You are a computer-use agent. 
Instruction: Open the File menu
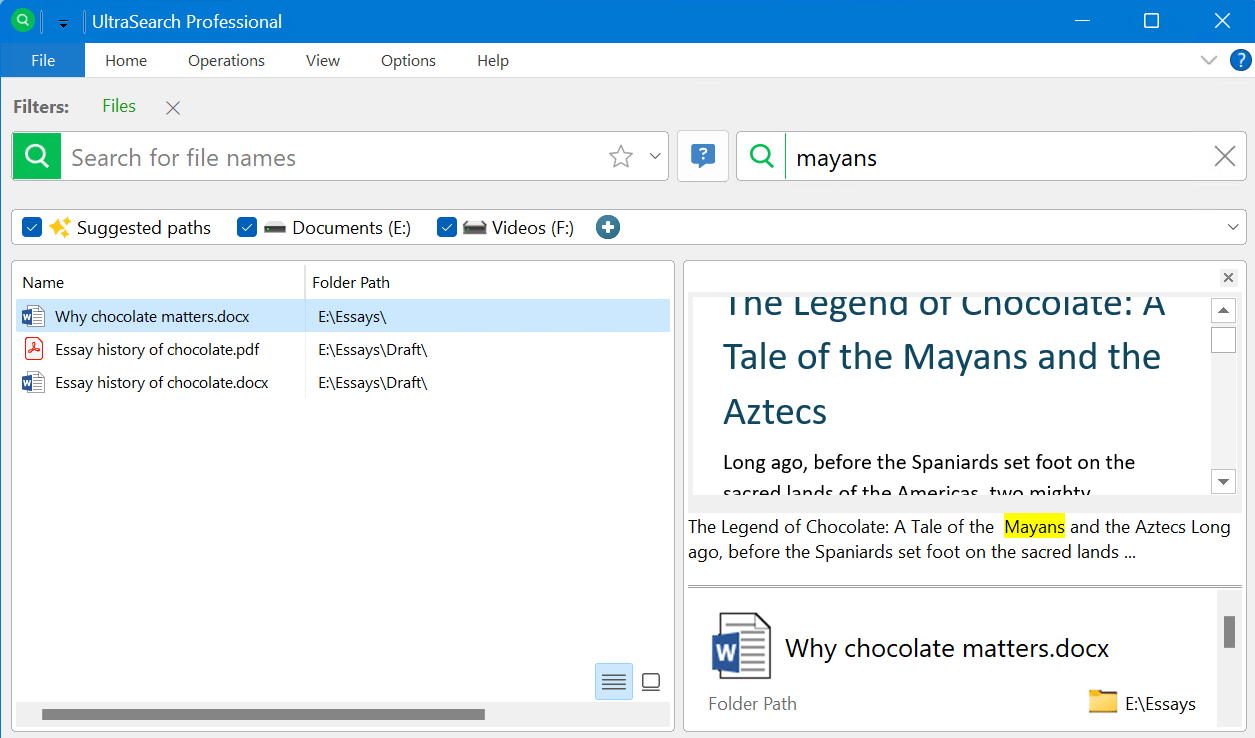43,60
